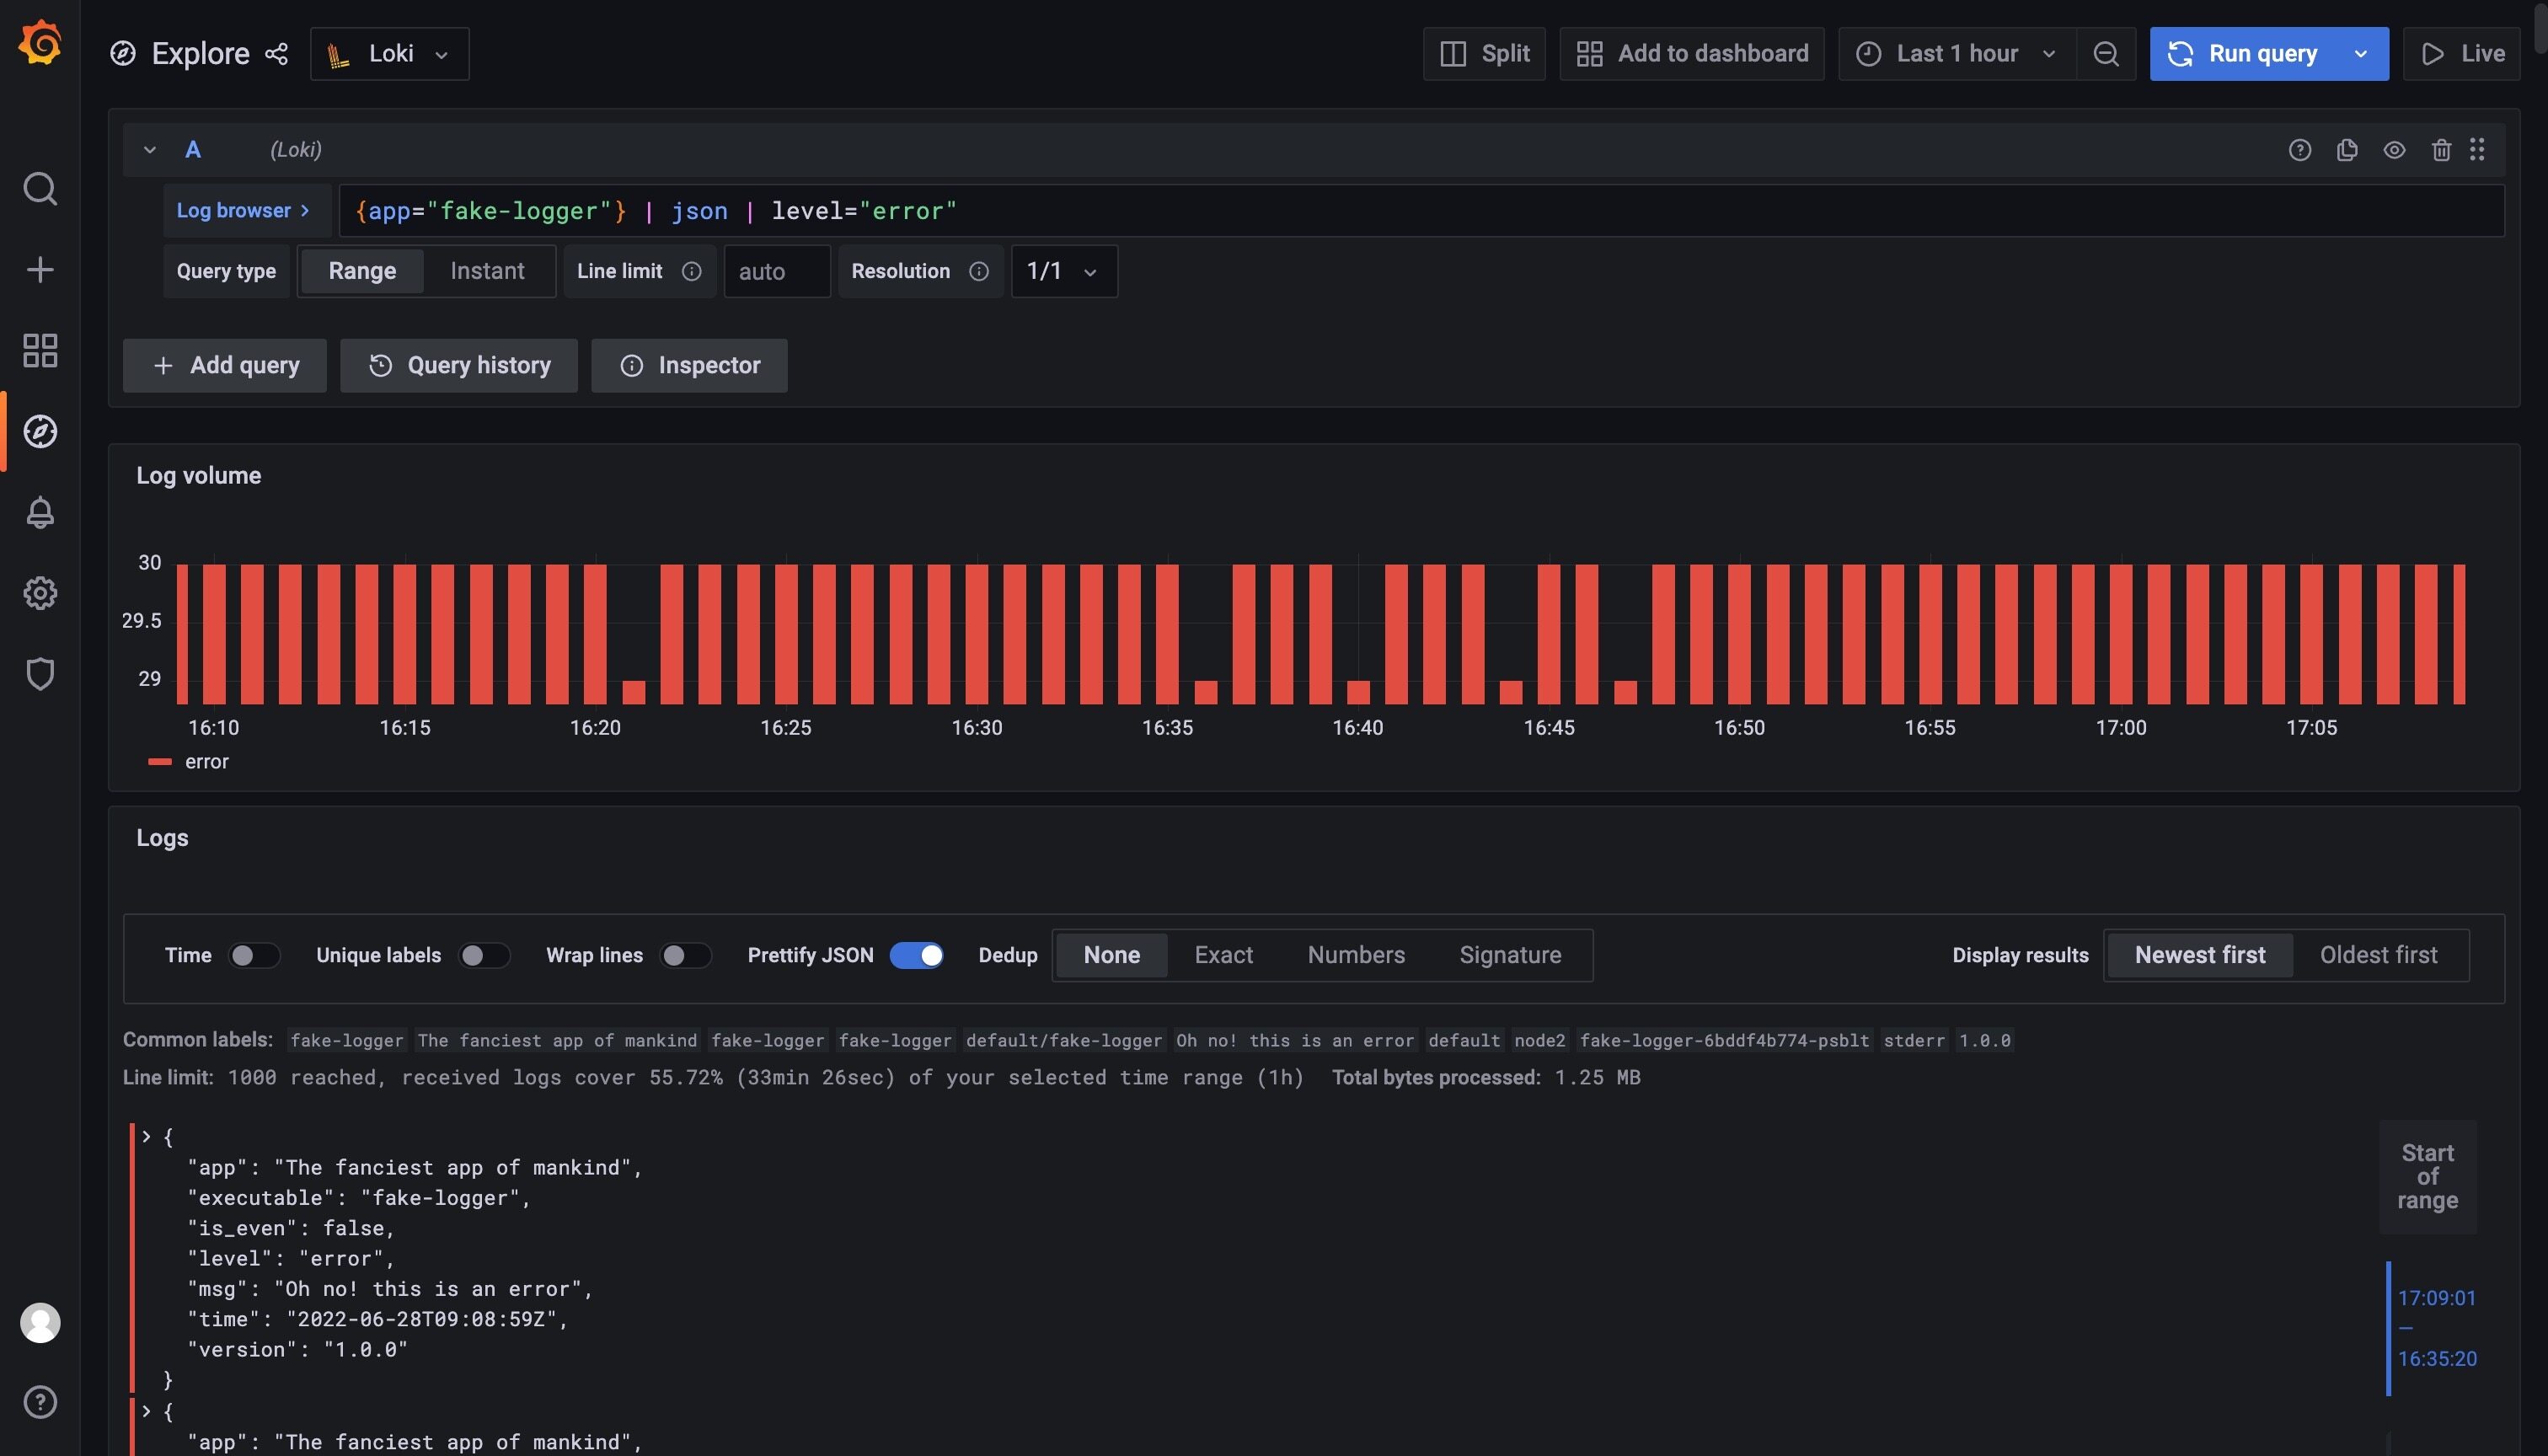Toggle the Time switch
Image resolution: width=2548 pixels, height=1456 pixels.
click(x=254, y=955)
